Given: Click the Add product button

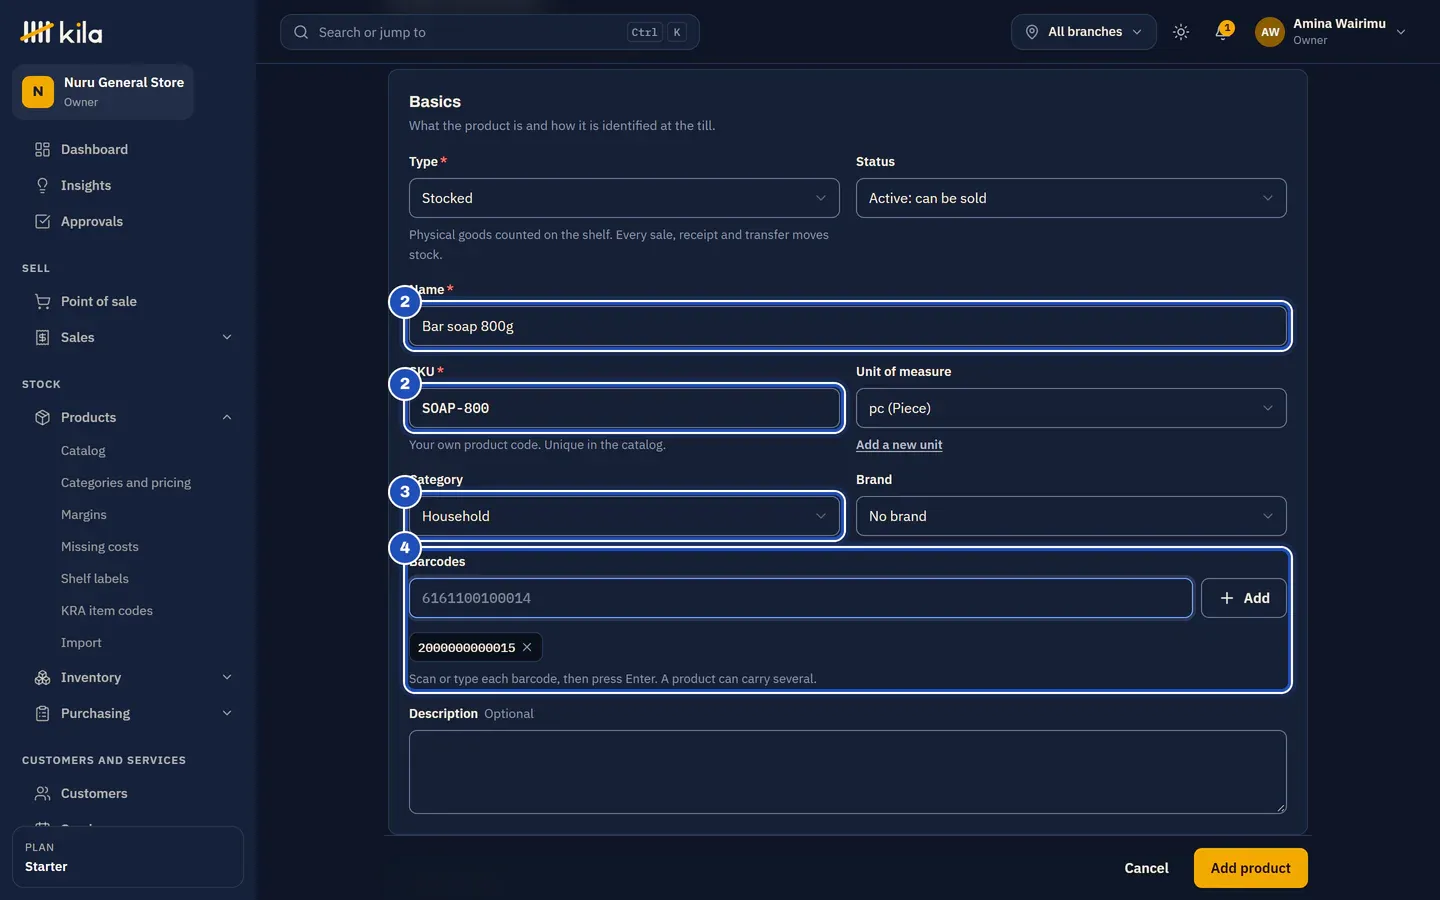Looking at the screenshot, I should pos(1250,868).
